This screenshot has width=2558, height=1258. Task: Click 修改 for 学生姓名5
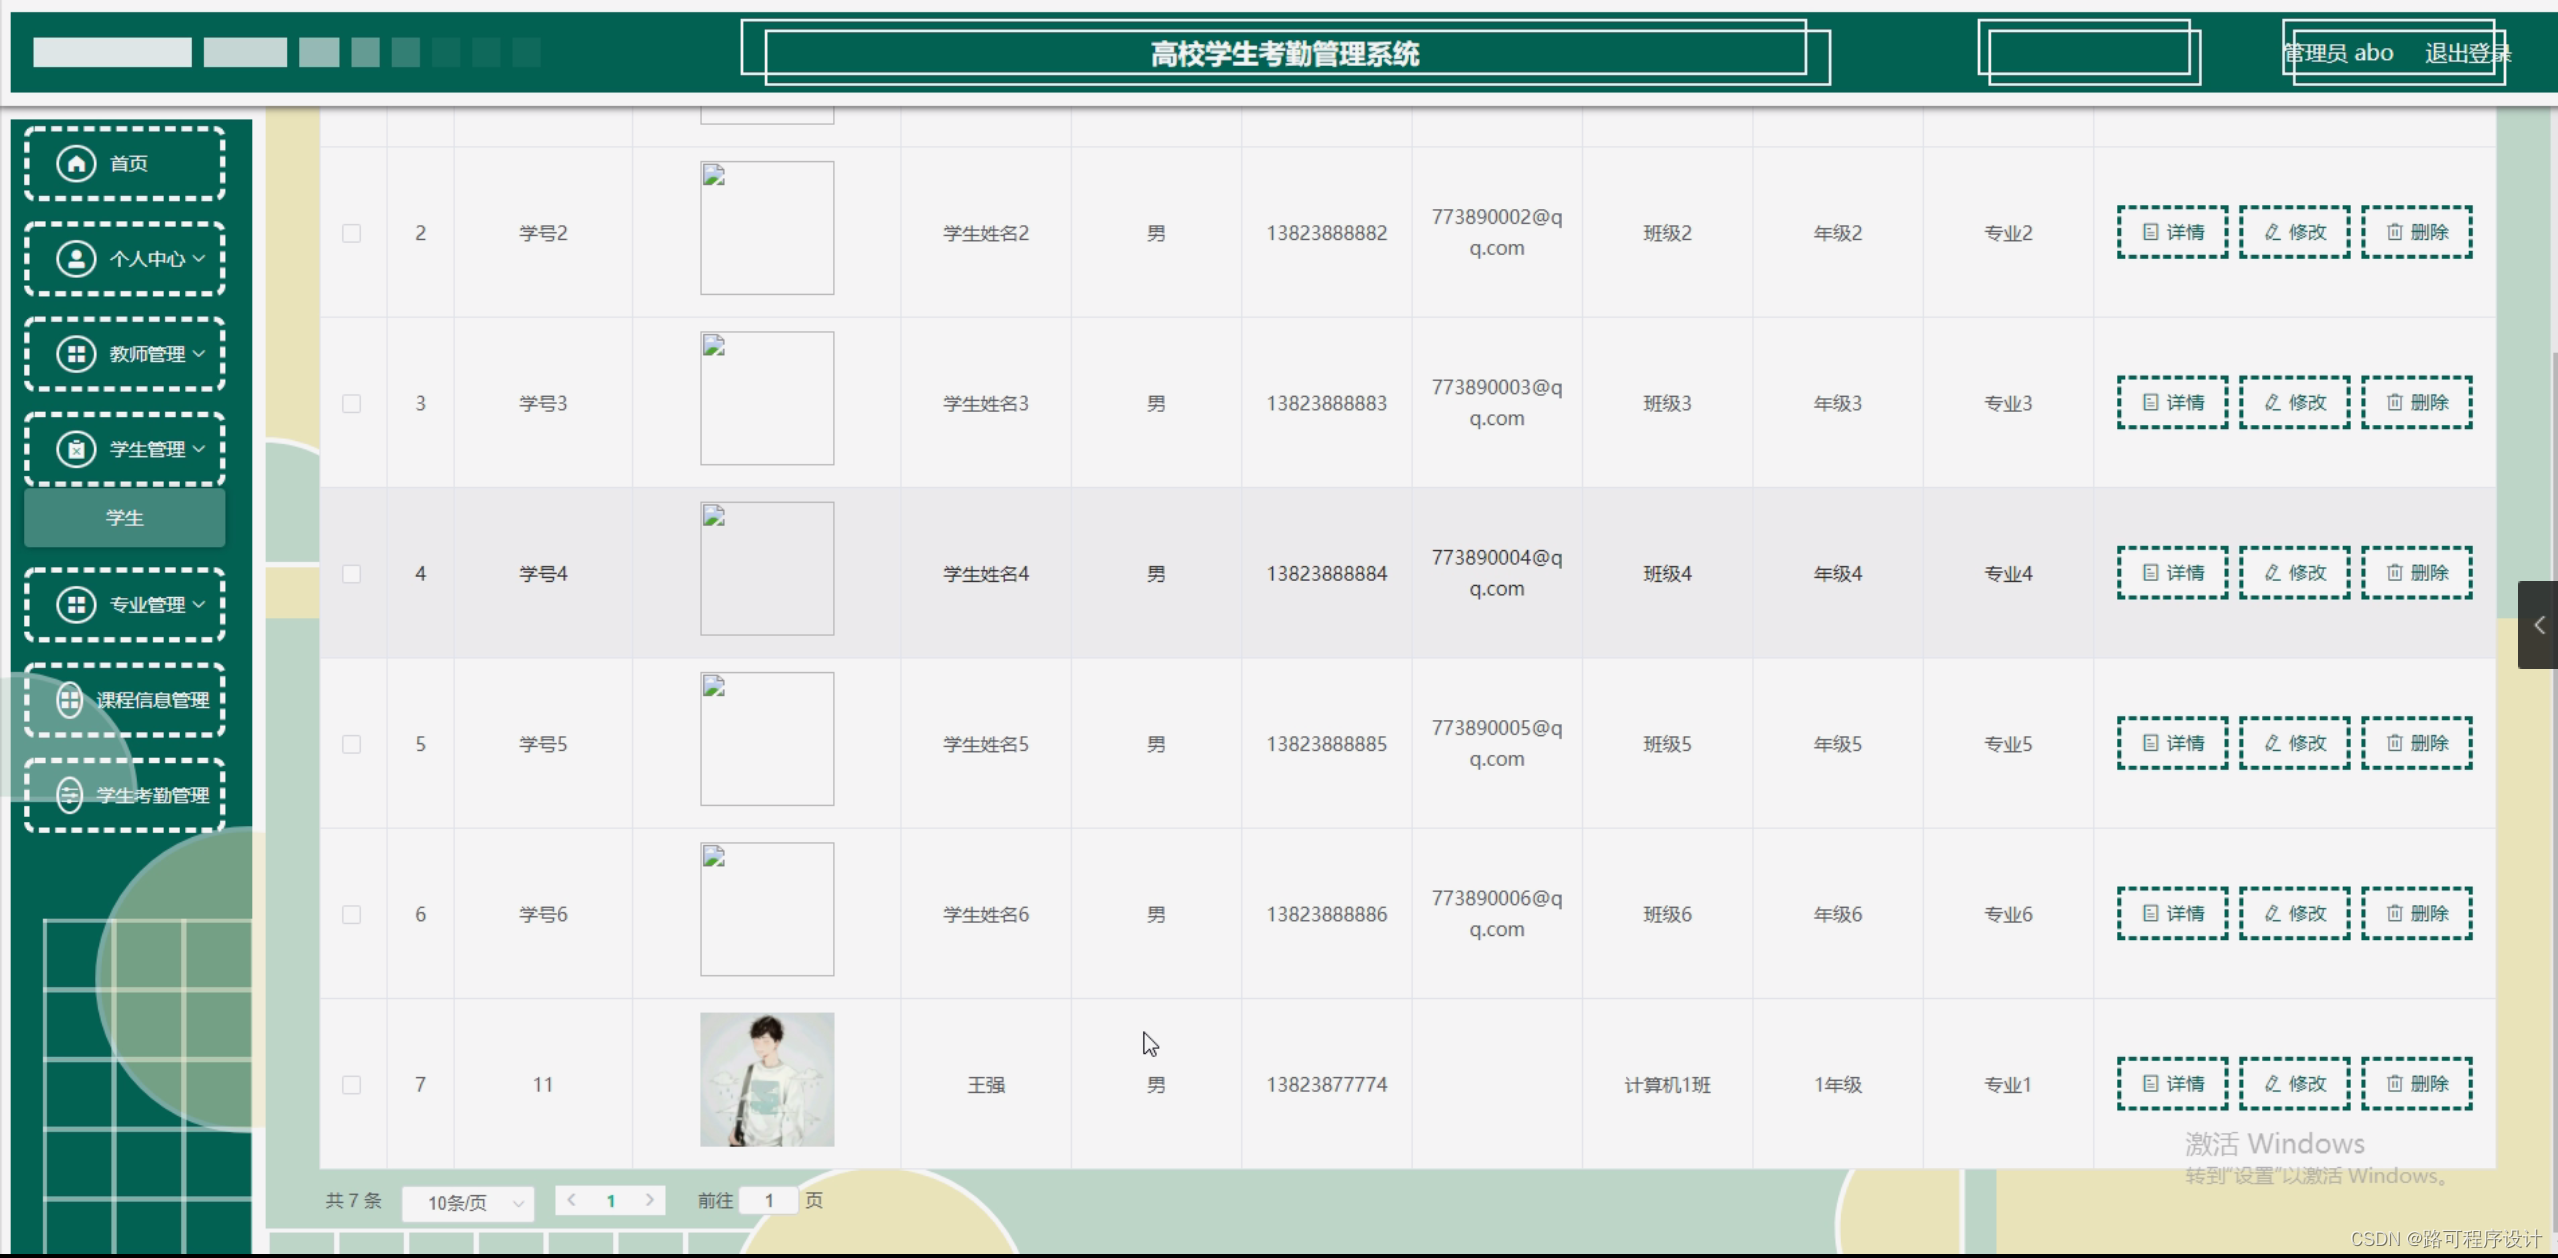[x=2294, y=743]
